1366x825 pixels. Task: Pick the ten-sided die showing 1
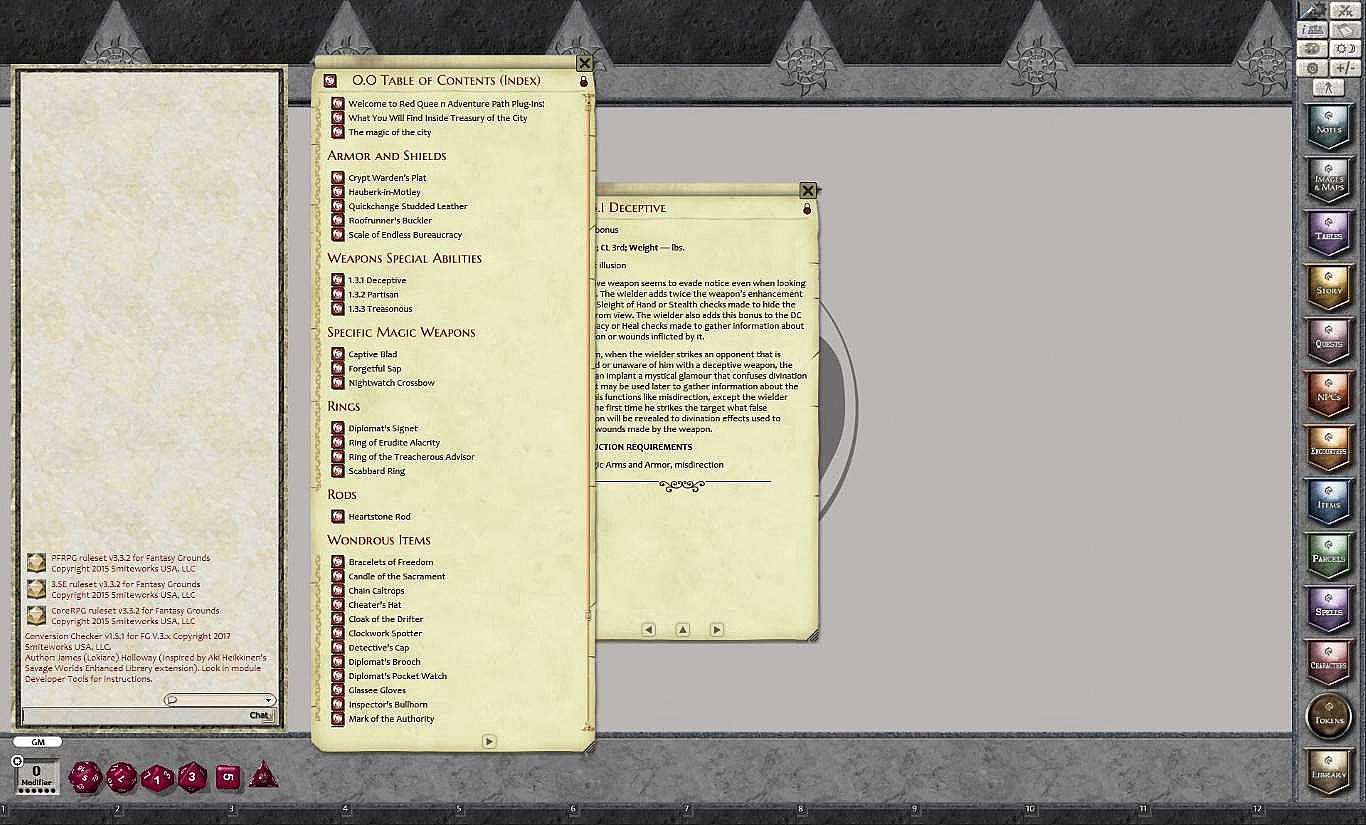point(157,777)
